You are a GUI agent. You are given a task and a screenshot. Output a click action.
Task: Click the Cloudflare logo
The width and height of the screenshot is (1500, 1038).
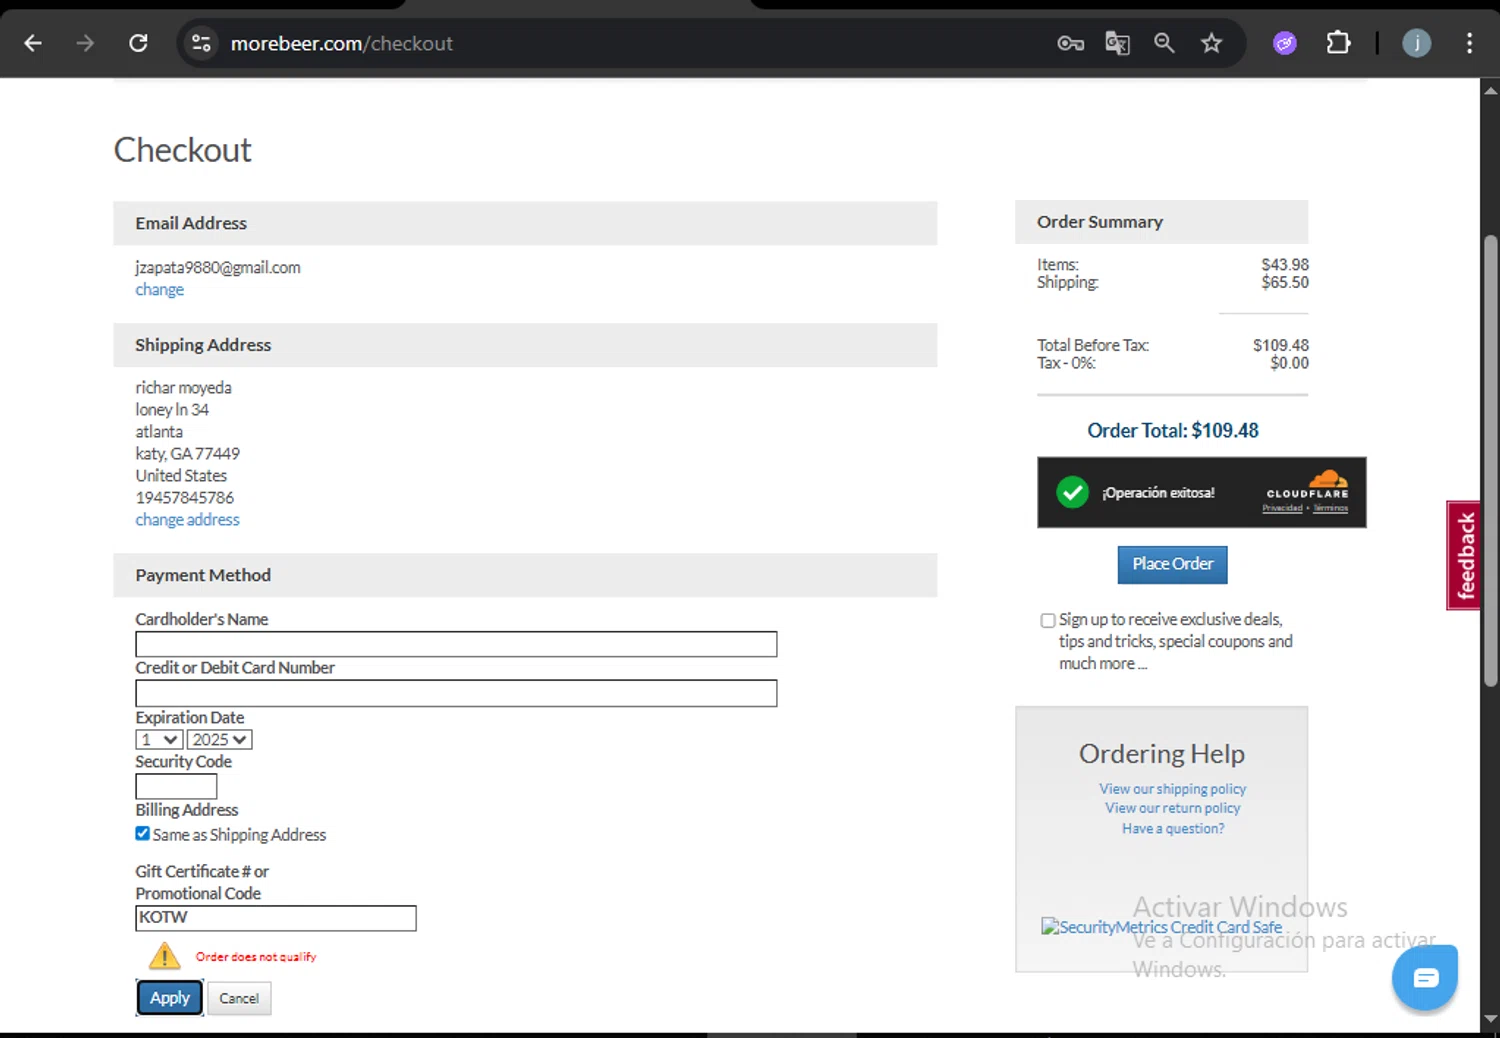coord(1308,484)
